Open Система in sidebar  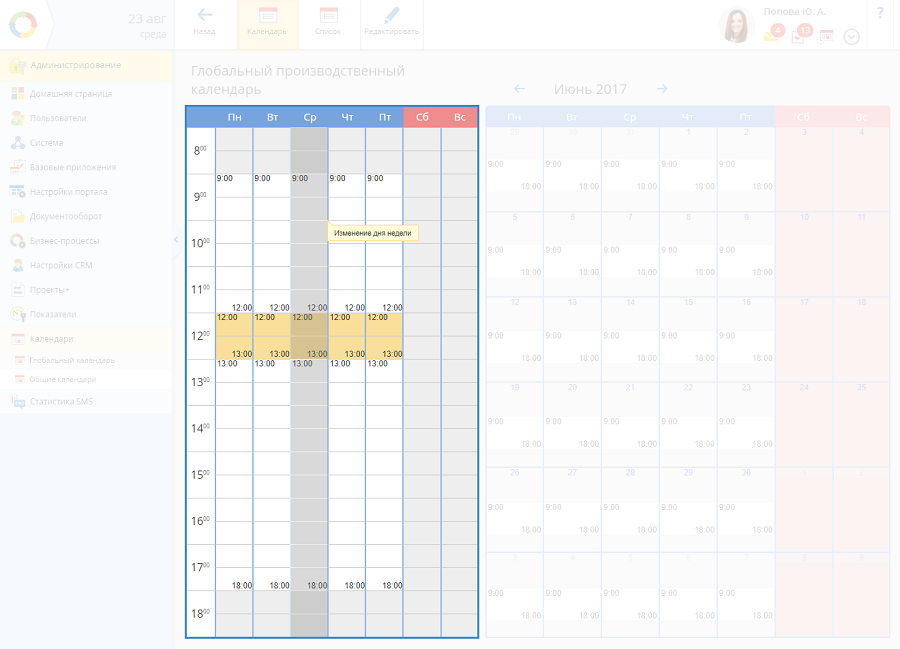pos(86,143)
